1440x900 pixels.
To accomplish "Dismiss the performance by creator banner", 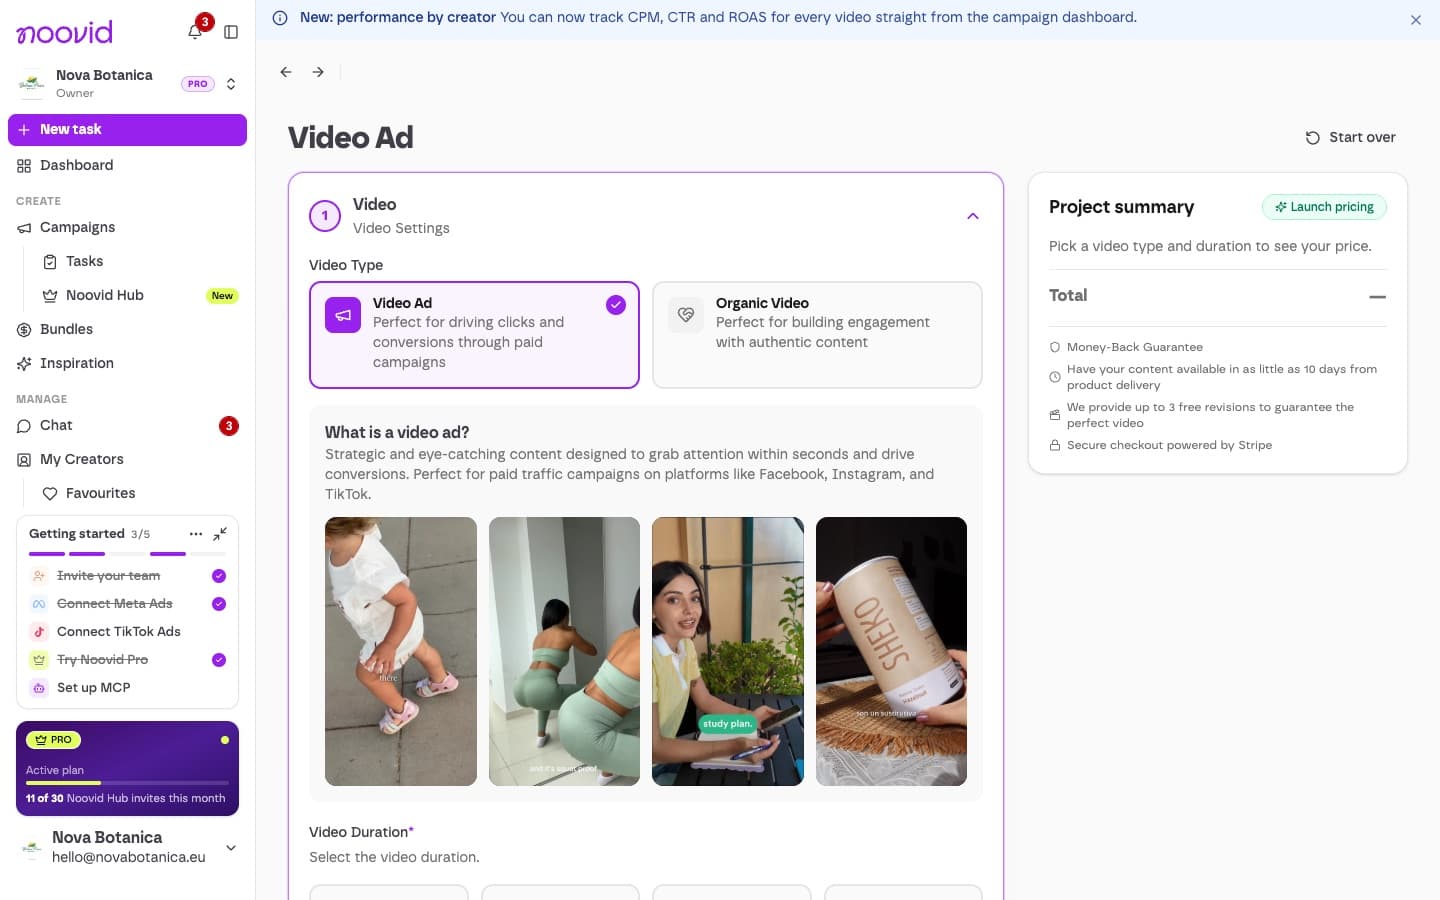I will click(x=1416, y=20).
